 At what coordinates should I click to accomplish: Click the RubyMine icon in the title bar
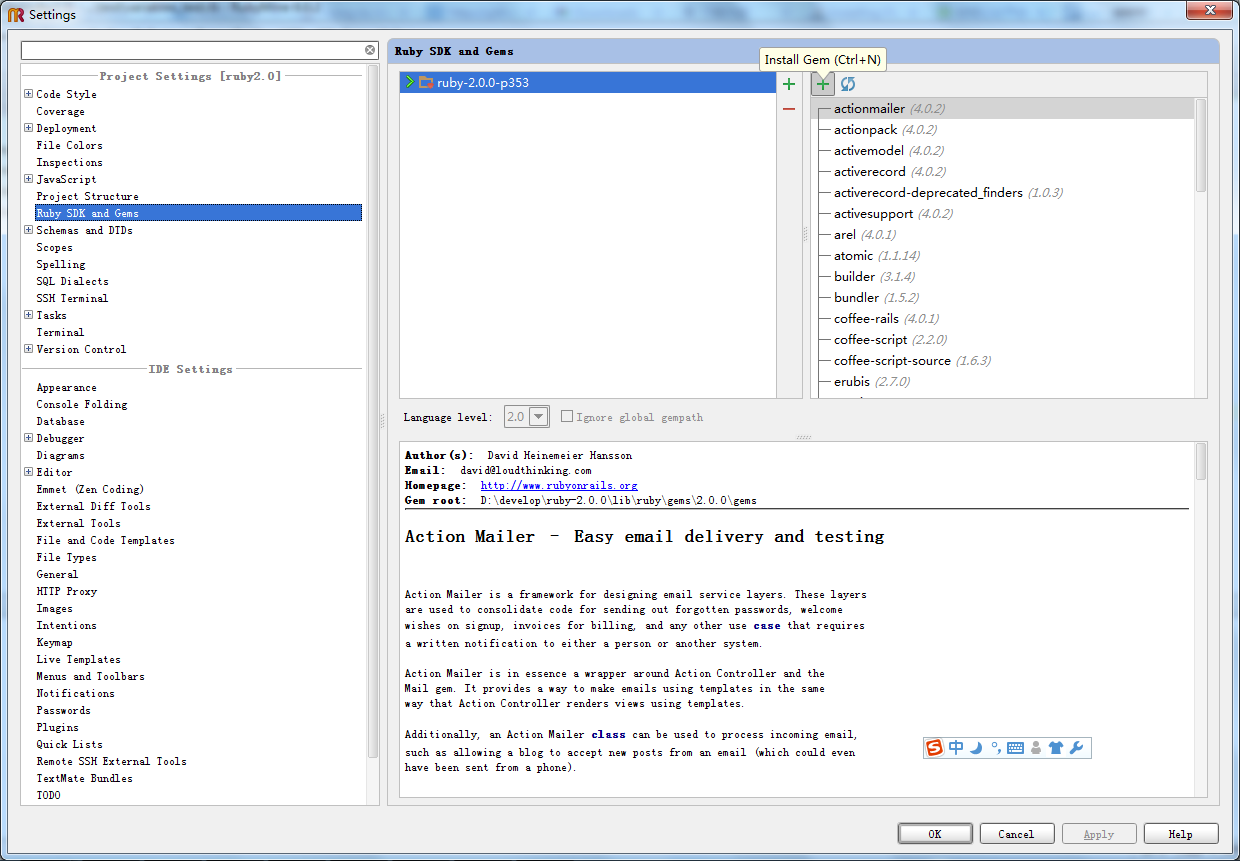coord(16,14)
